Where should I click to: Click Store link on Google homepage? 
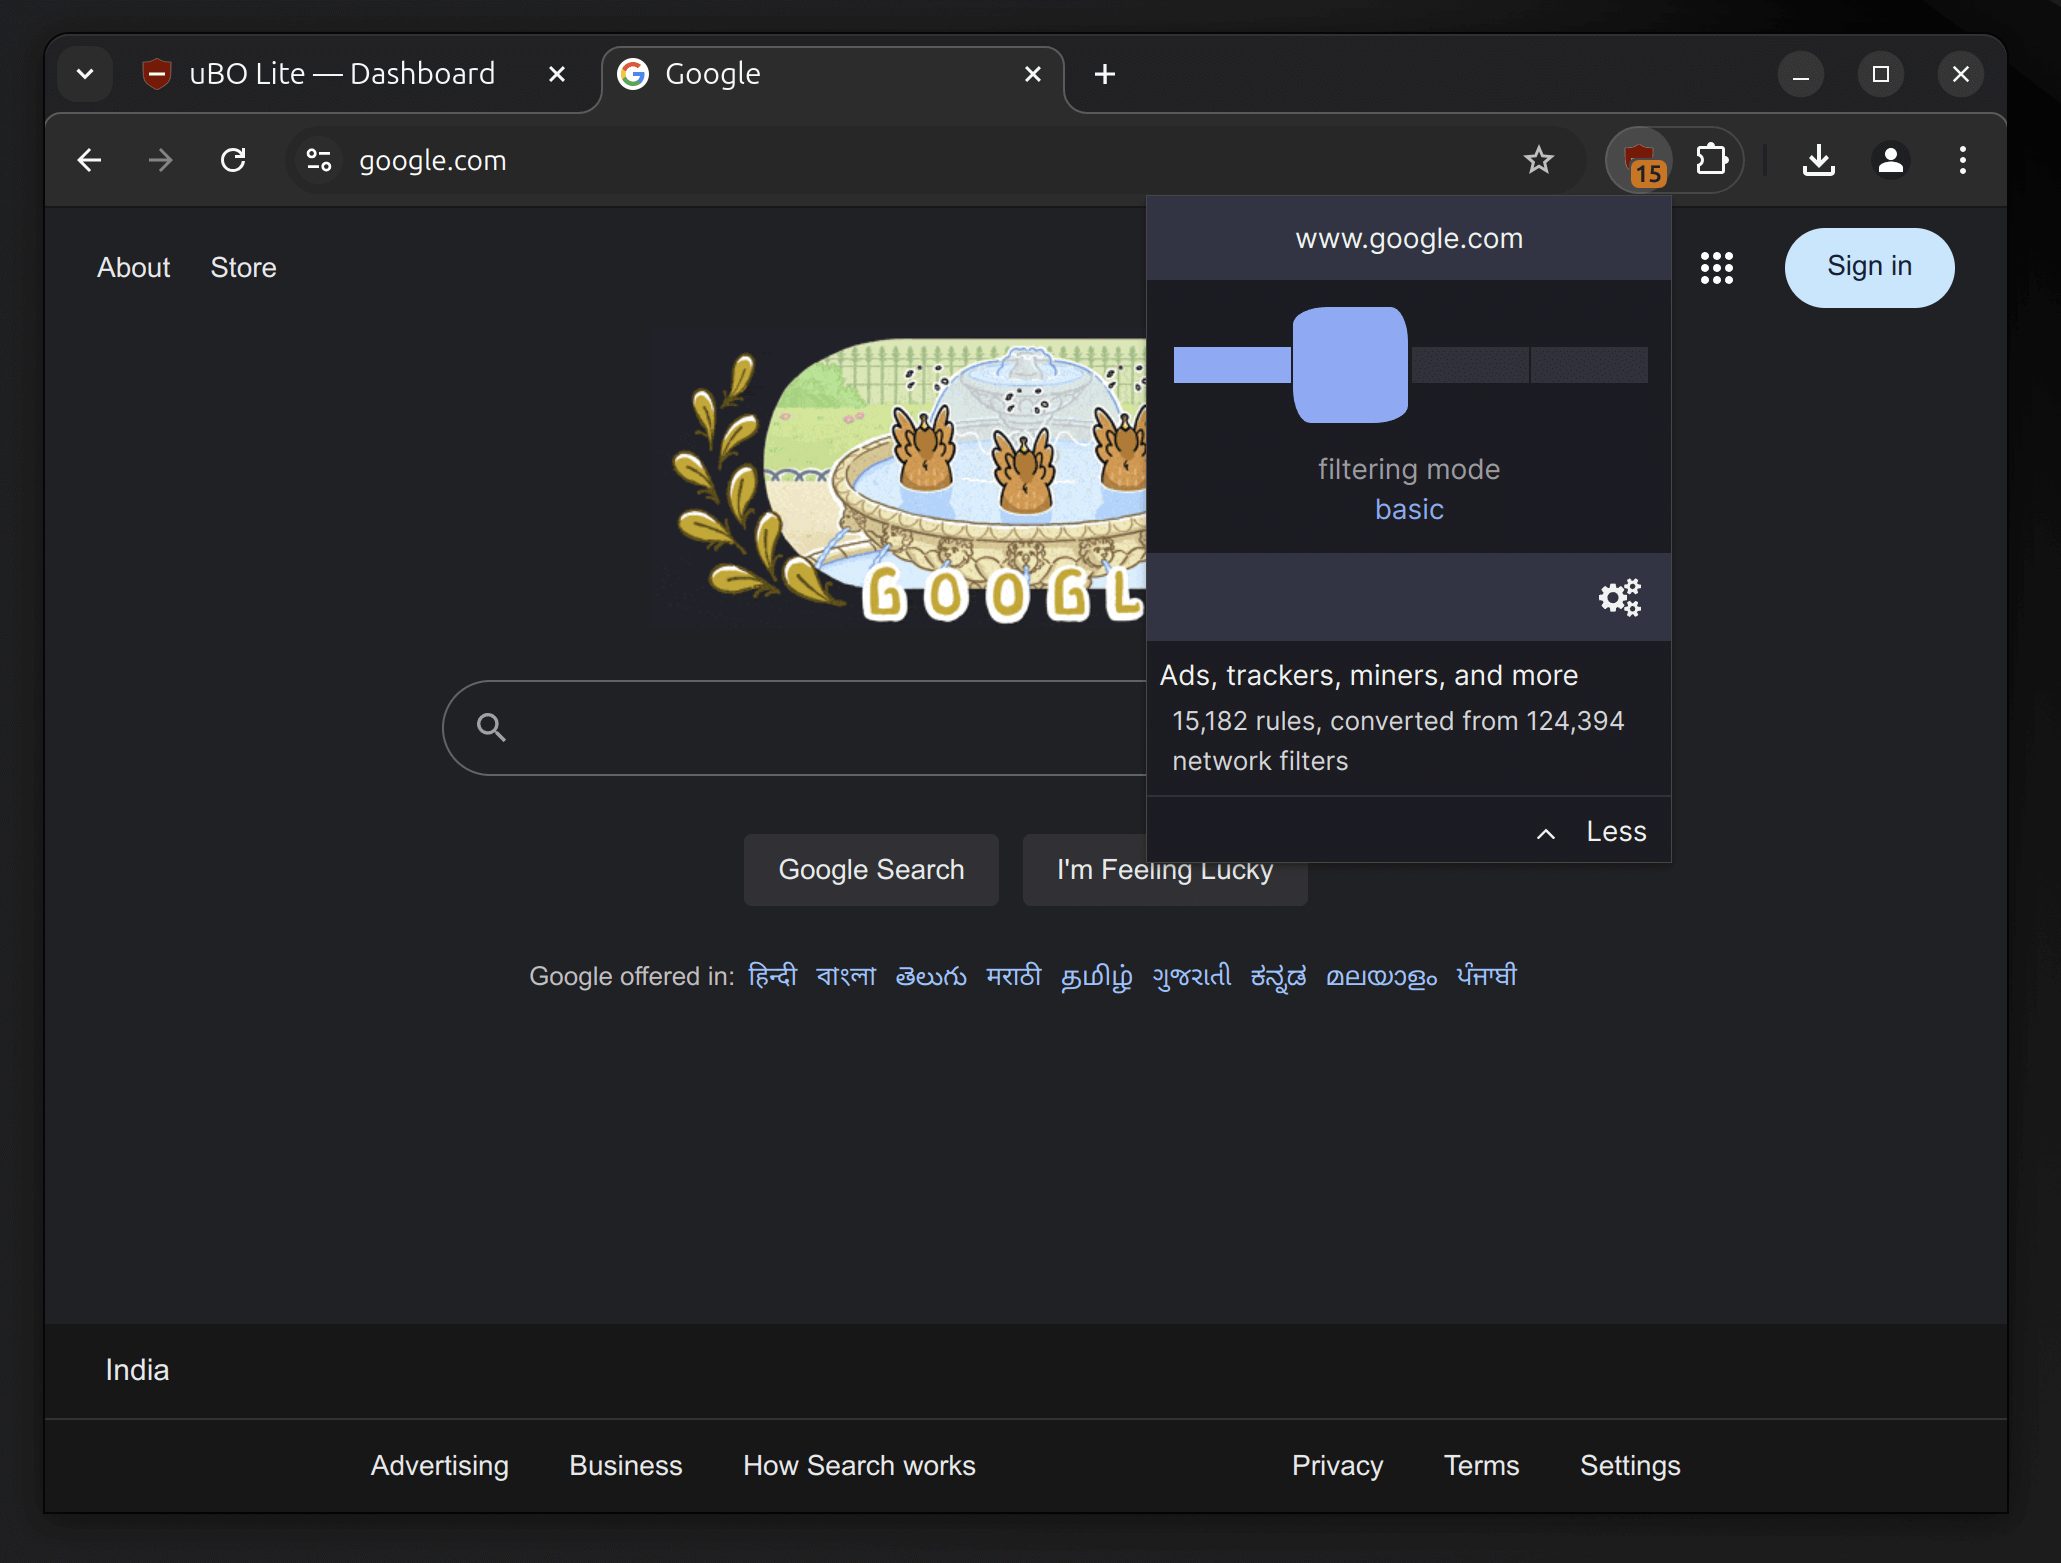point(243,266)
